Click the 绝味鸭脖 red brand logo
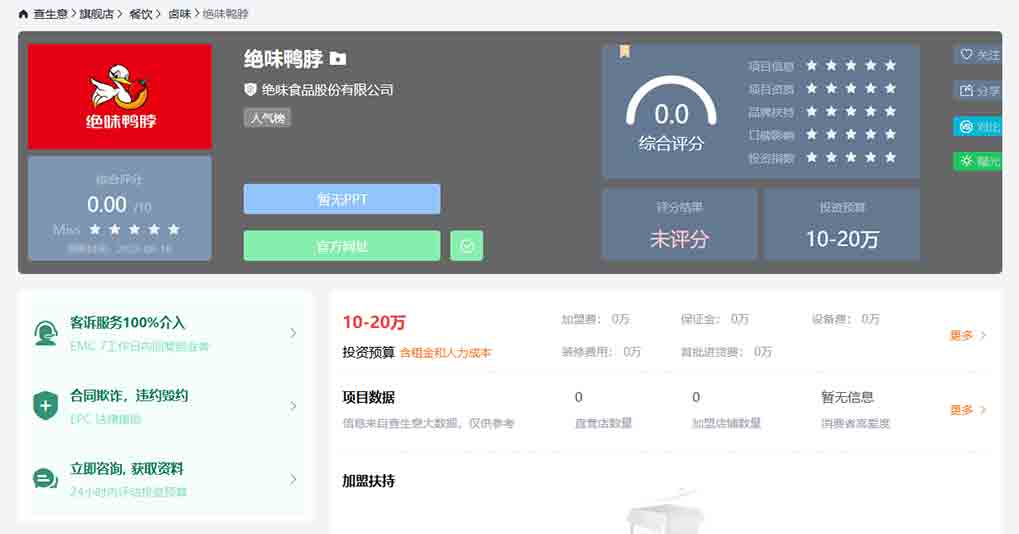1019x534 pixels. [120, 97]
